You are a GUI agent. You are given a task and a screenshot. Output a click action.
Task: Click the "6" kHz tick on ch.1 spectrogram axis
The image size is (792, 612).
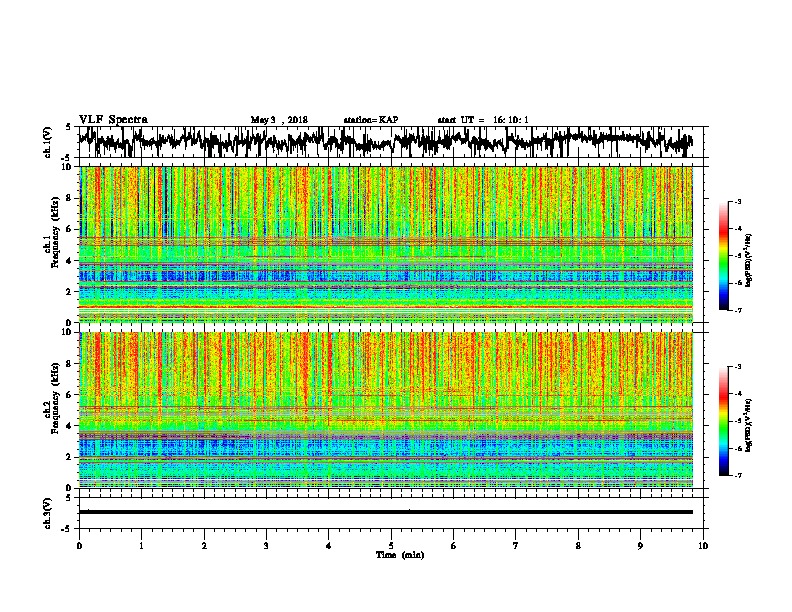pos(71,229)
